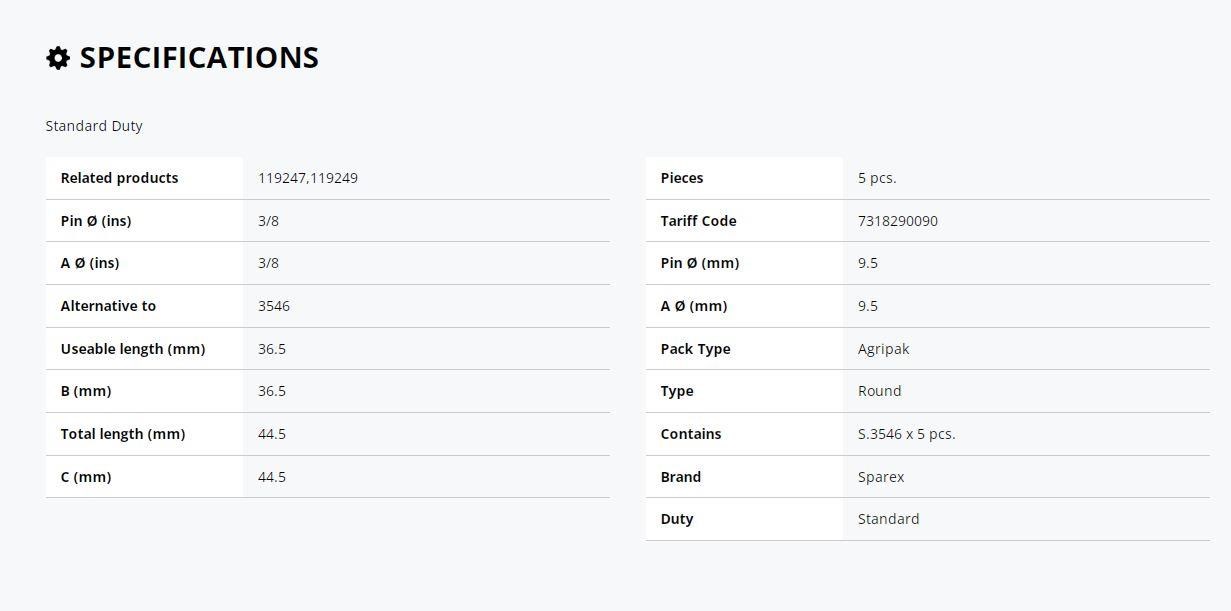
Task: Click the Total length (mm) label
Action: (122, 434)
